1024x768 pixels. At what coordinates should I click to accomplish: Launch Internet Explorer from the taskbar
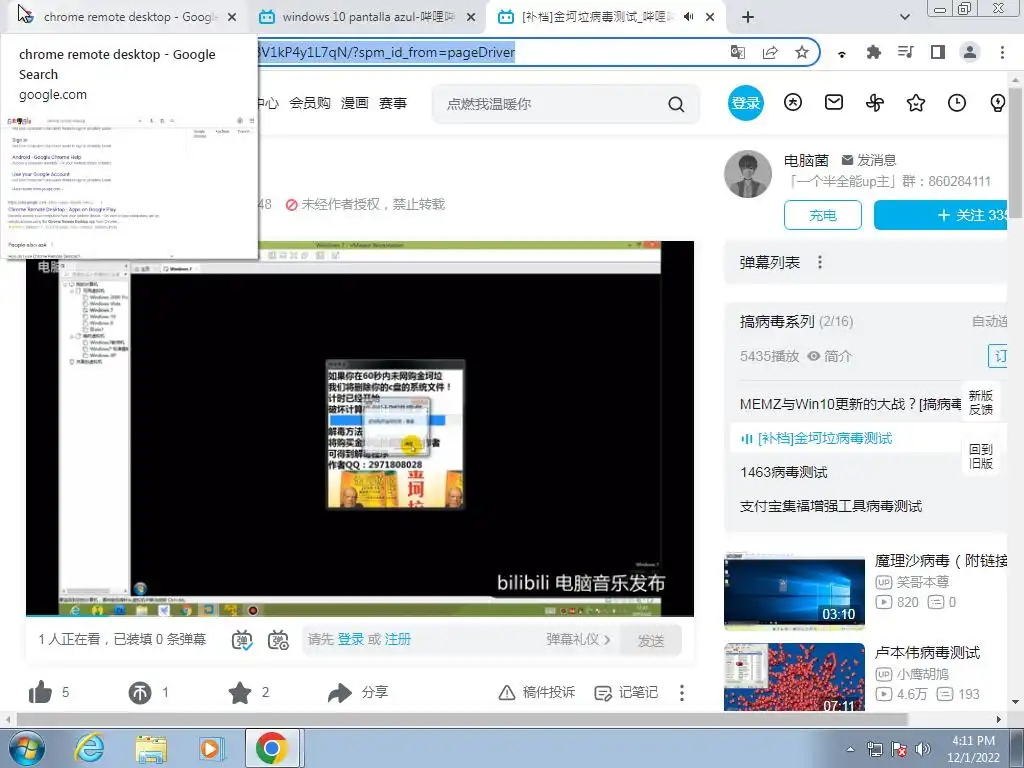89,748
